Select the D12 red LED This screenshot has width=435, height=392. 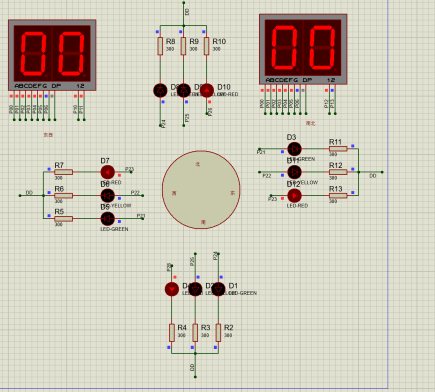(294, 196)
